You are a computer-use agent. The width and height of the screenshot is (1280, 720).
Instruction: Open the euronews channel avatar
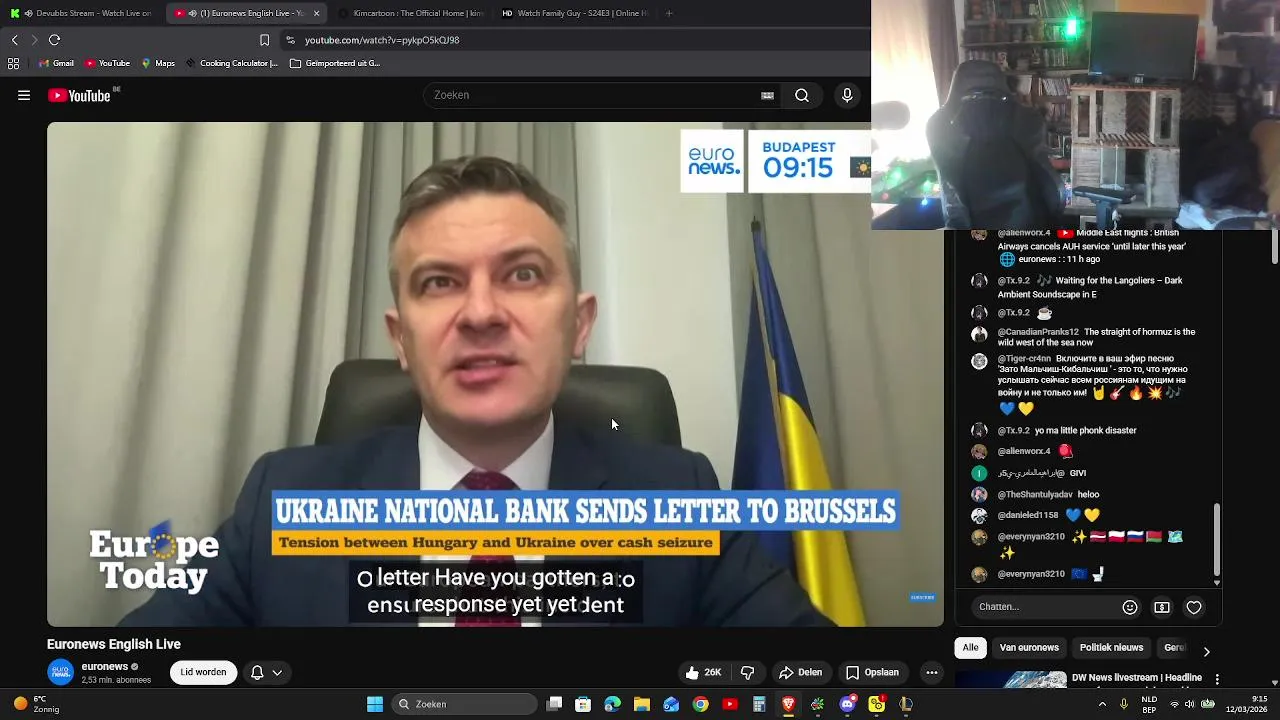(61, 673)
